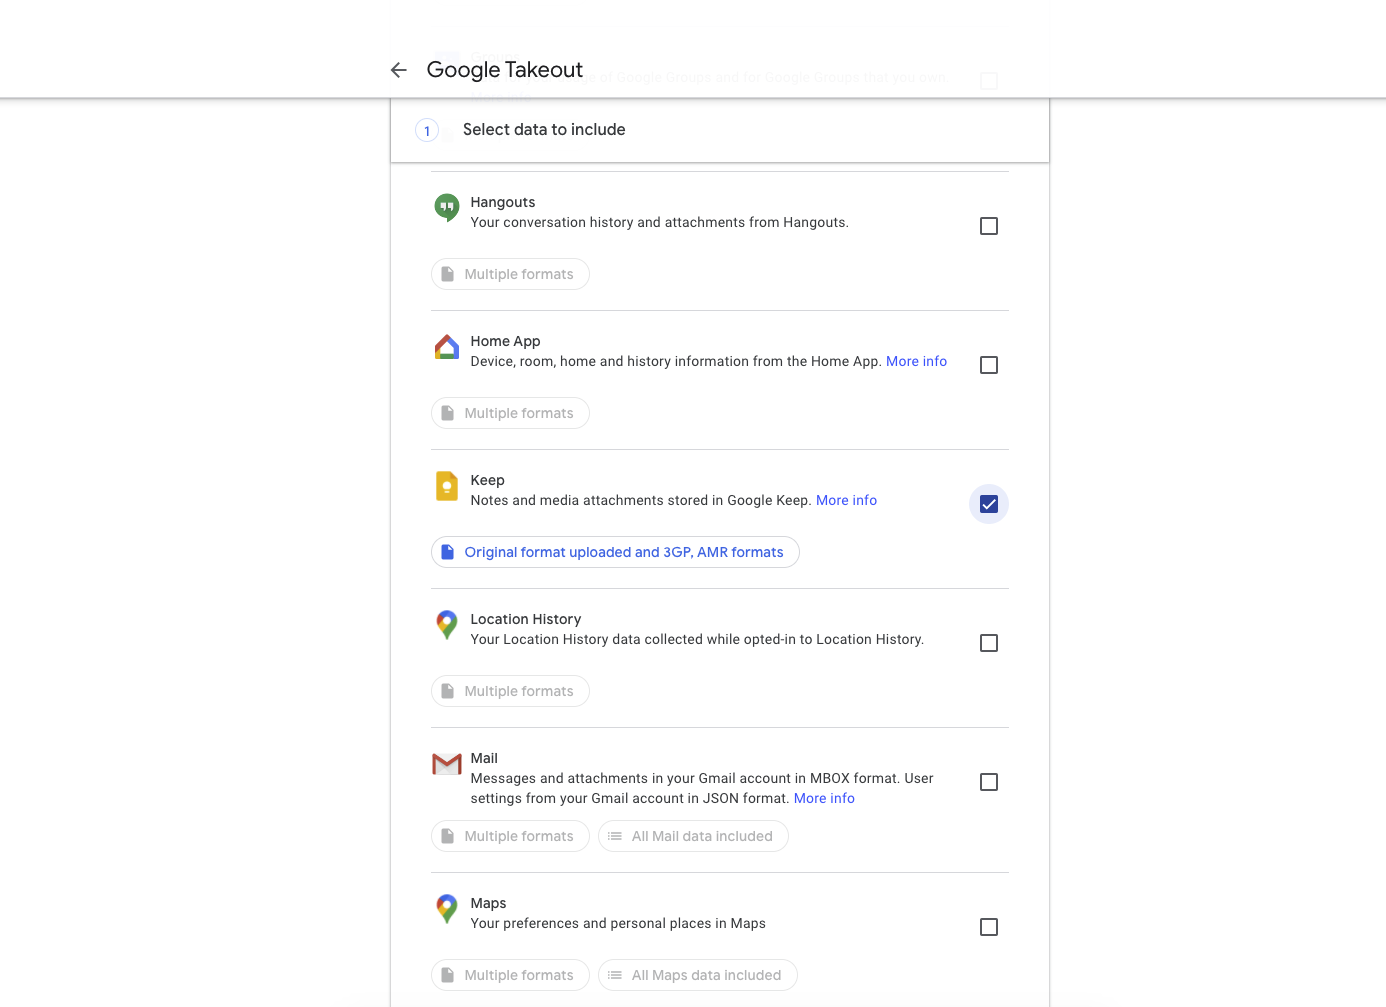Open Mail's More info link
This screenshot has height=1007, width=1386.
[x=824, y=798]
